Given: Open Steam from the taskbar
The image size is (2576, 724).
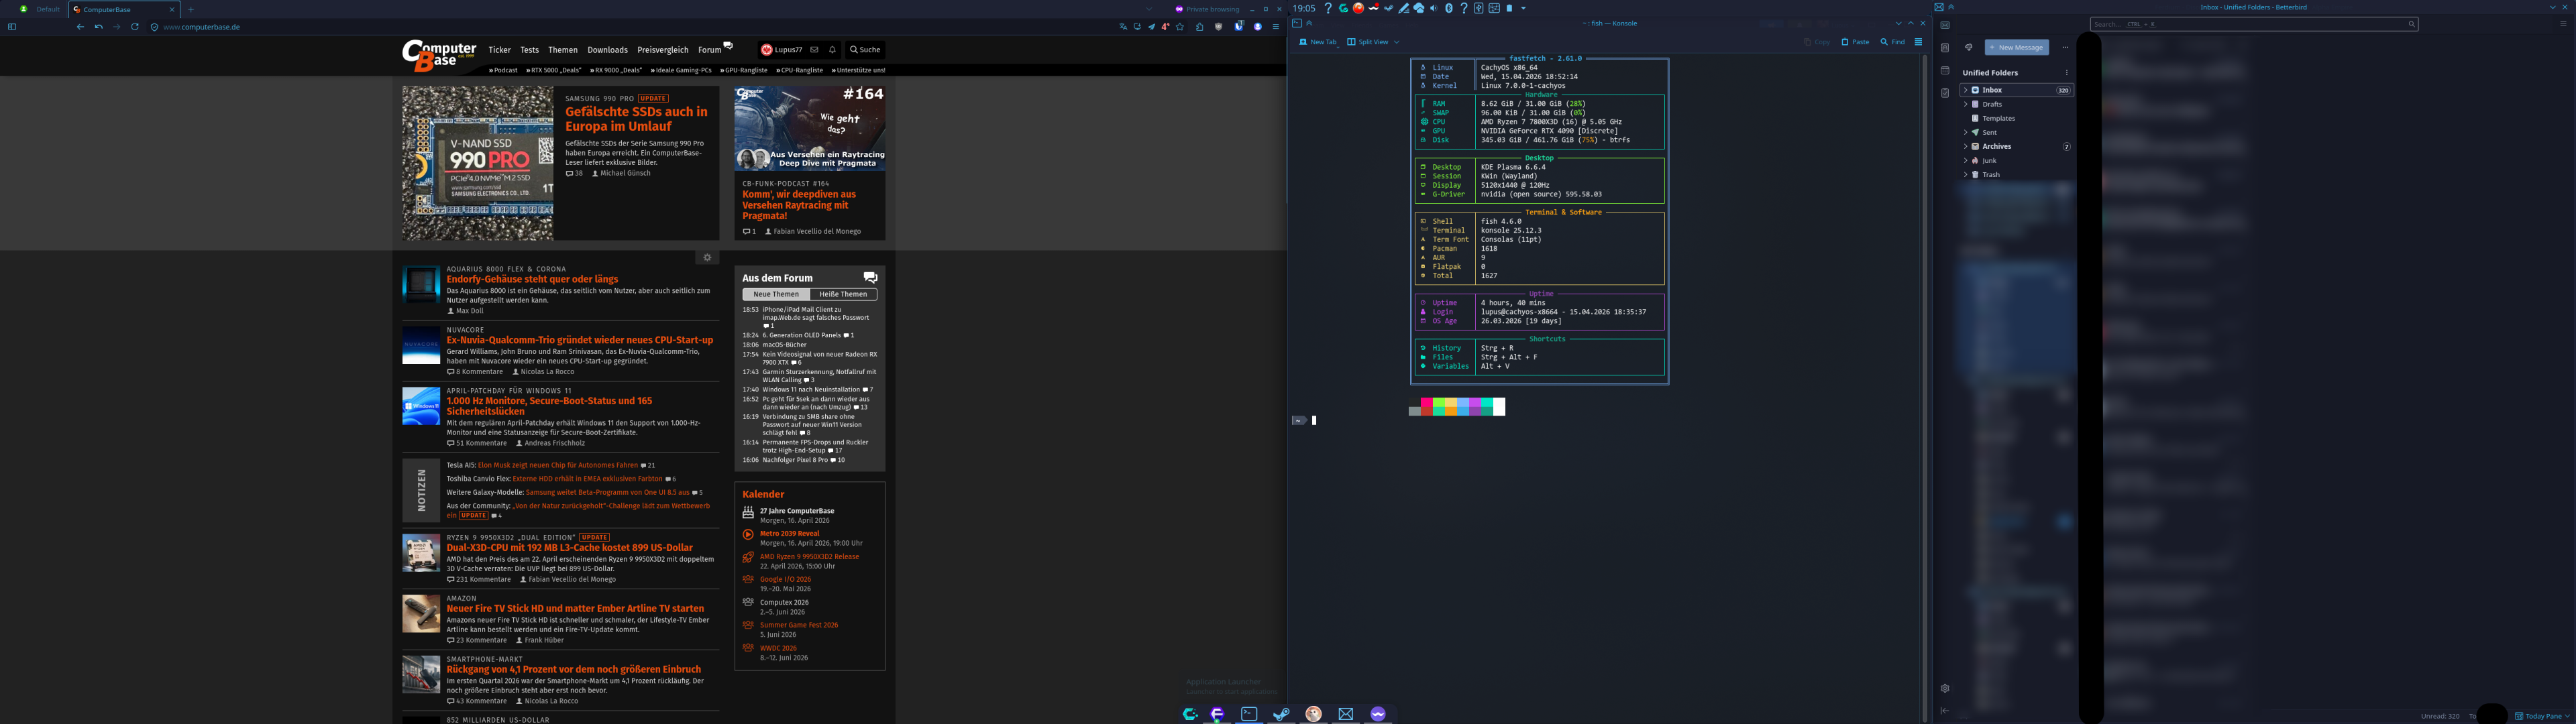Looking at the screenshot, I should (x=1281, y=714).
